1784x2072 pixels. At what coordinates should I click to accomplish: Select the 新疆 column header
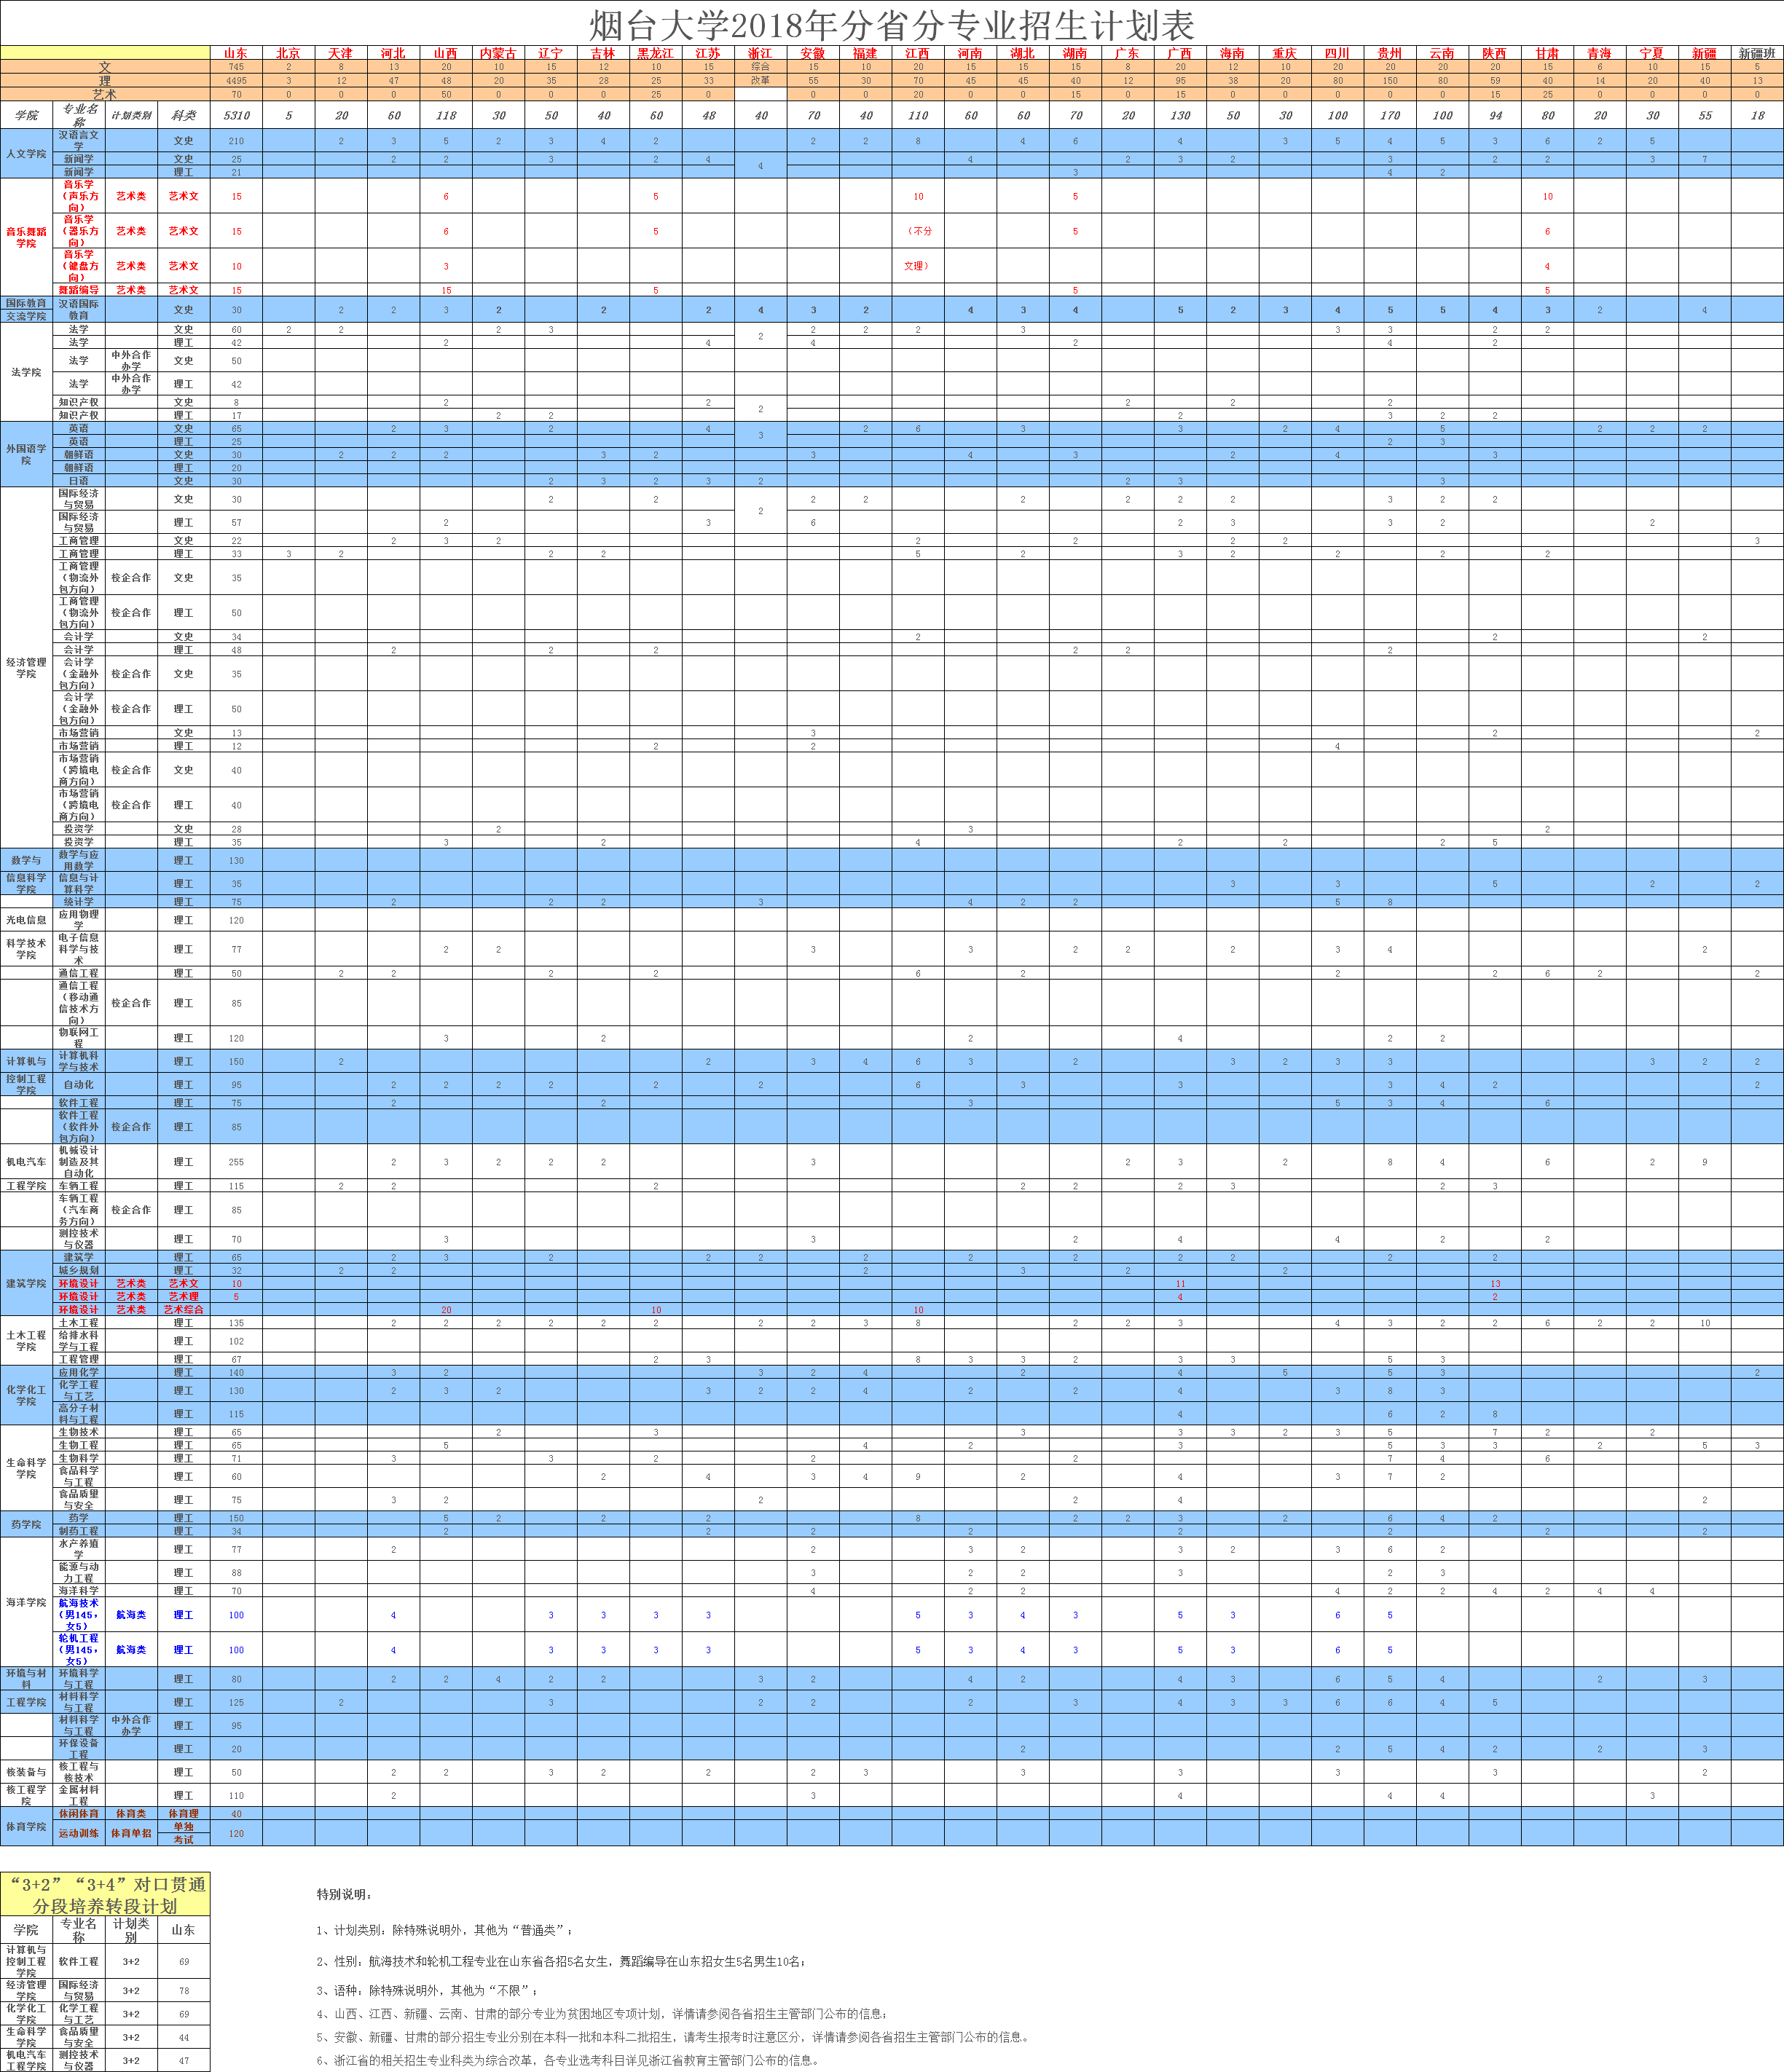1705,53
